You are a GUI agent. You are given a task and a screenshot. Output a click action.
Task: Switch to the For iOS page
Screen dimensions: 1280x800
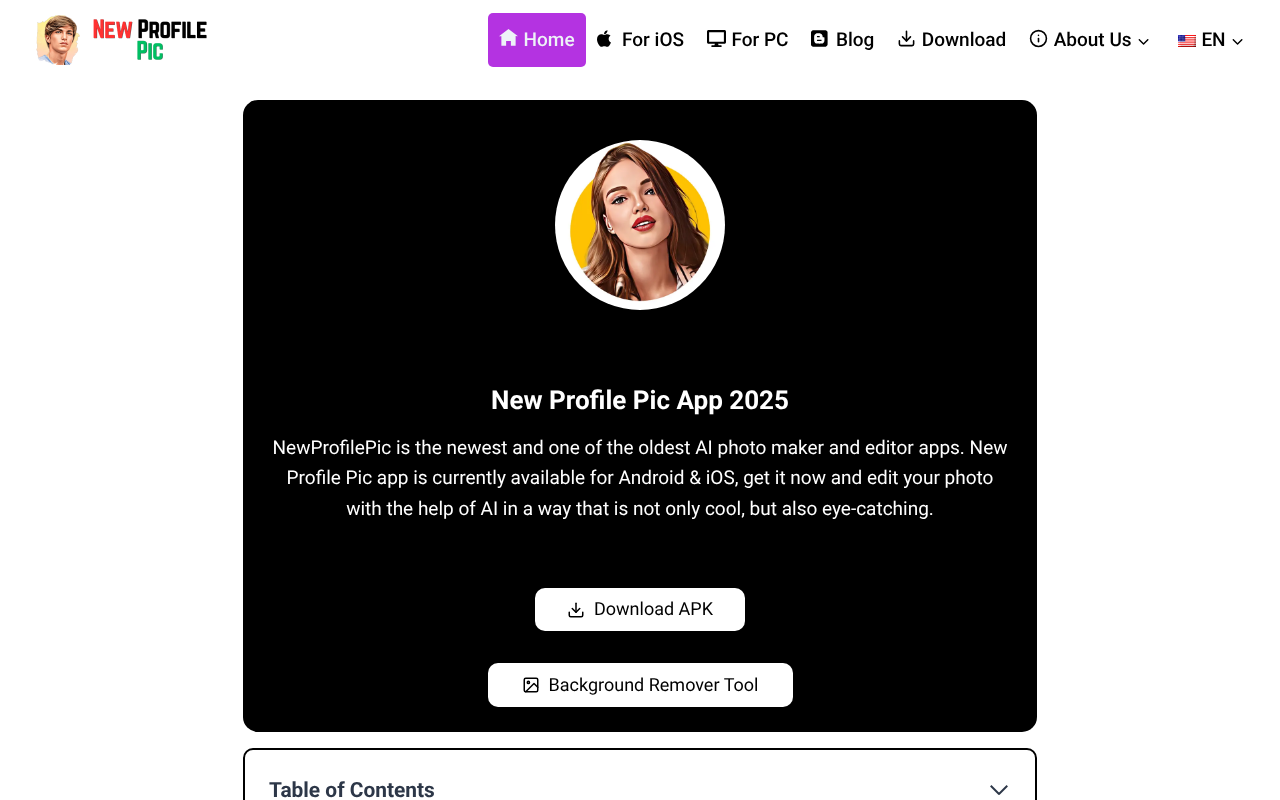click(640, 39)
